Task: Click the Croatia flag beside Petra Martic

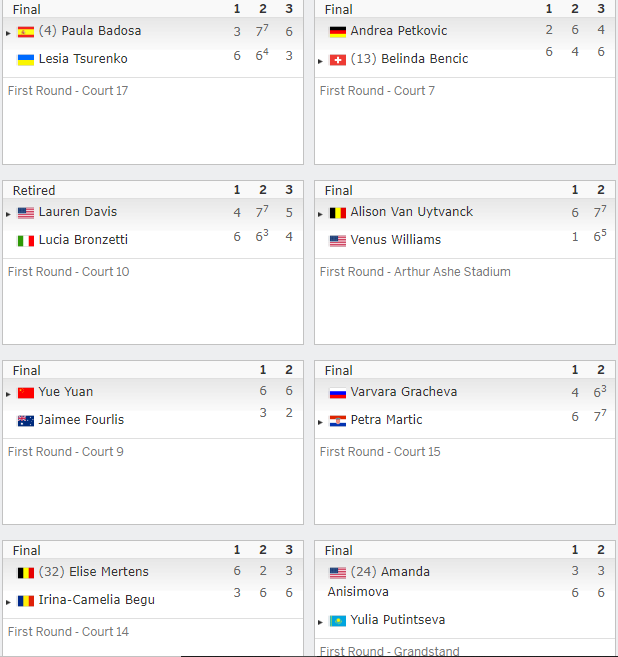Action: pyautogui.click(x=338, y=421)
